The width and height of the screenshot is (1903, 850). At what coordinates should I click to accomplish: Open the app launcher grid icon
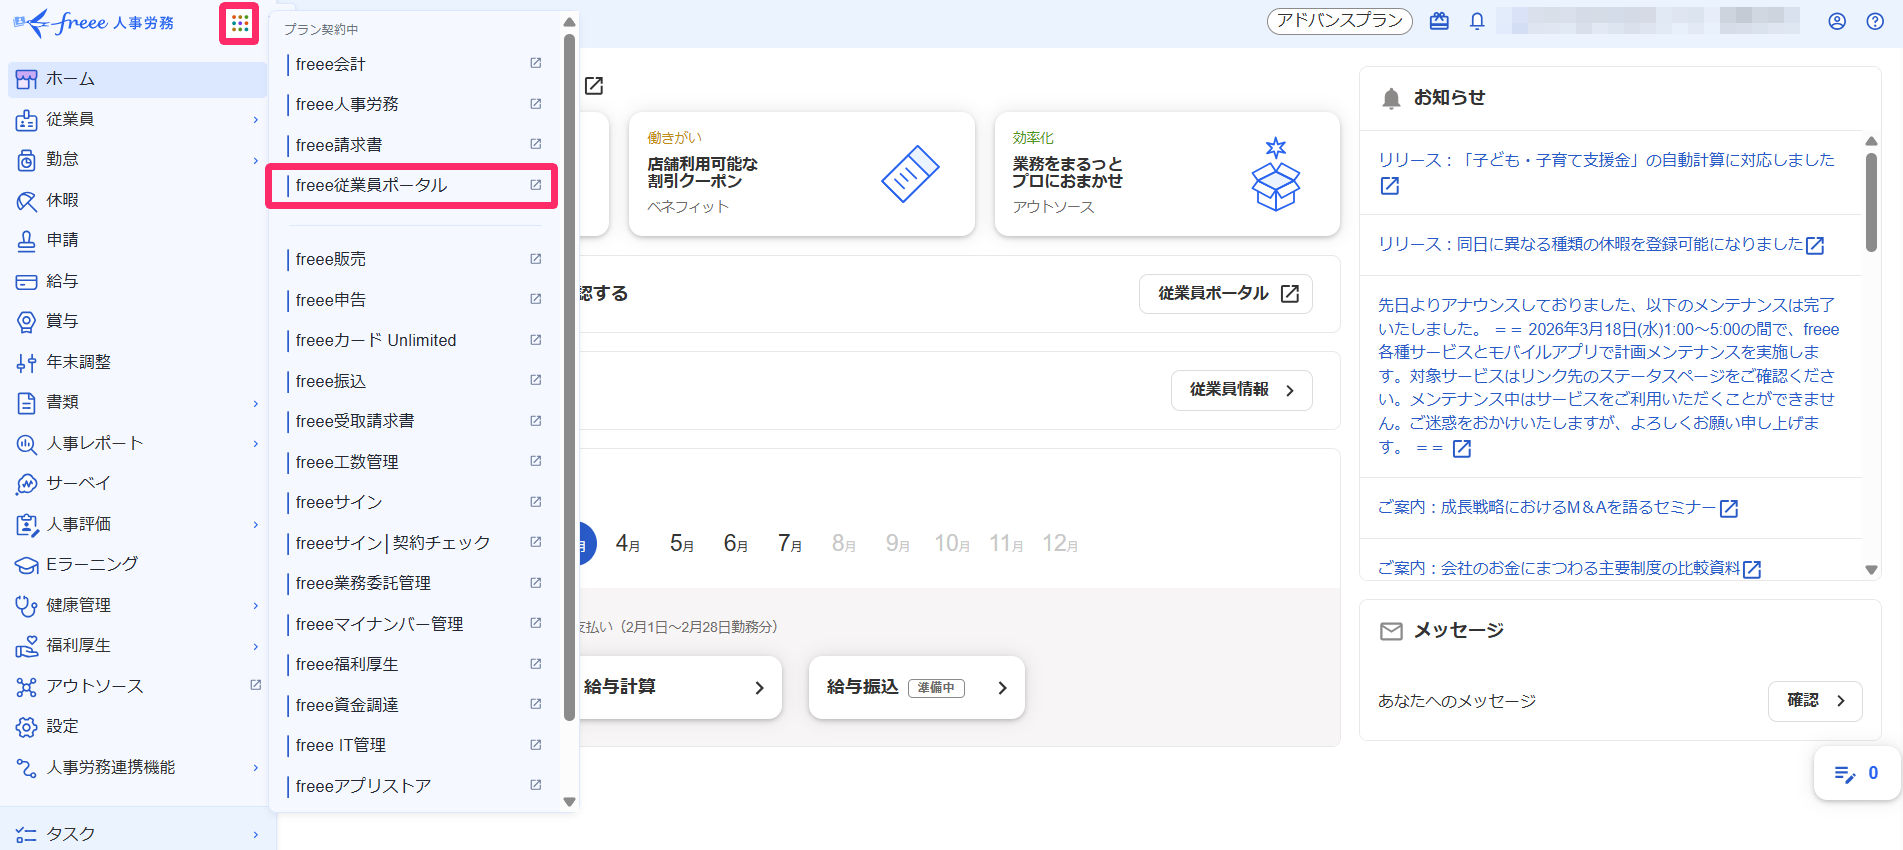[240, 23]
